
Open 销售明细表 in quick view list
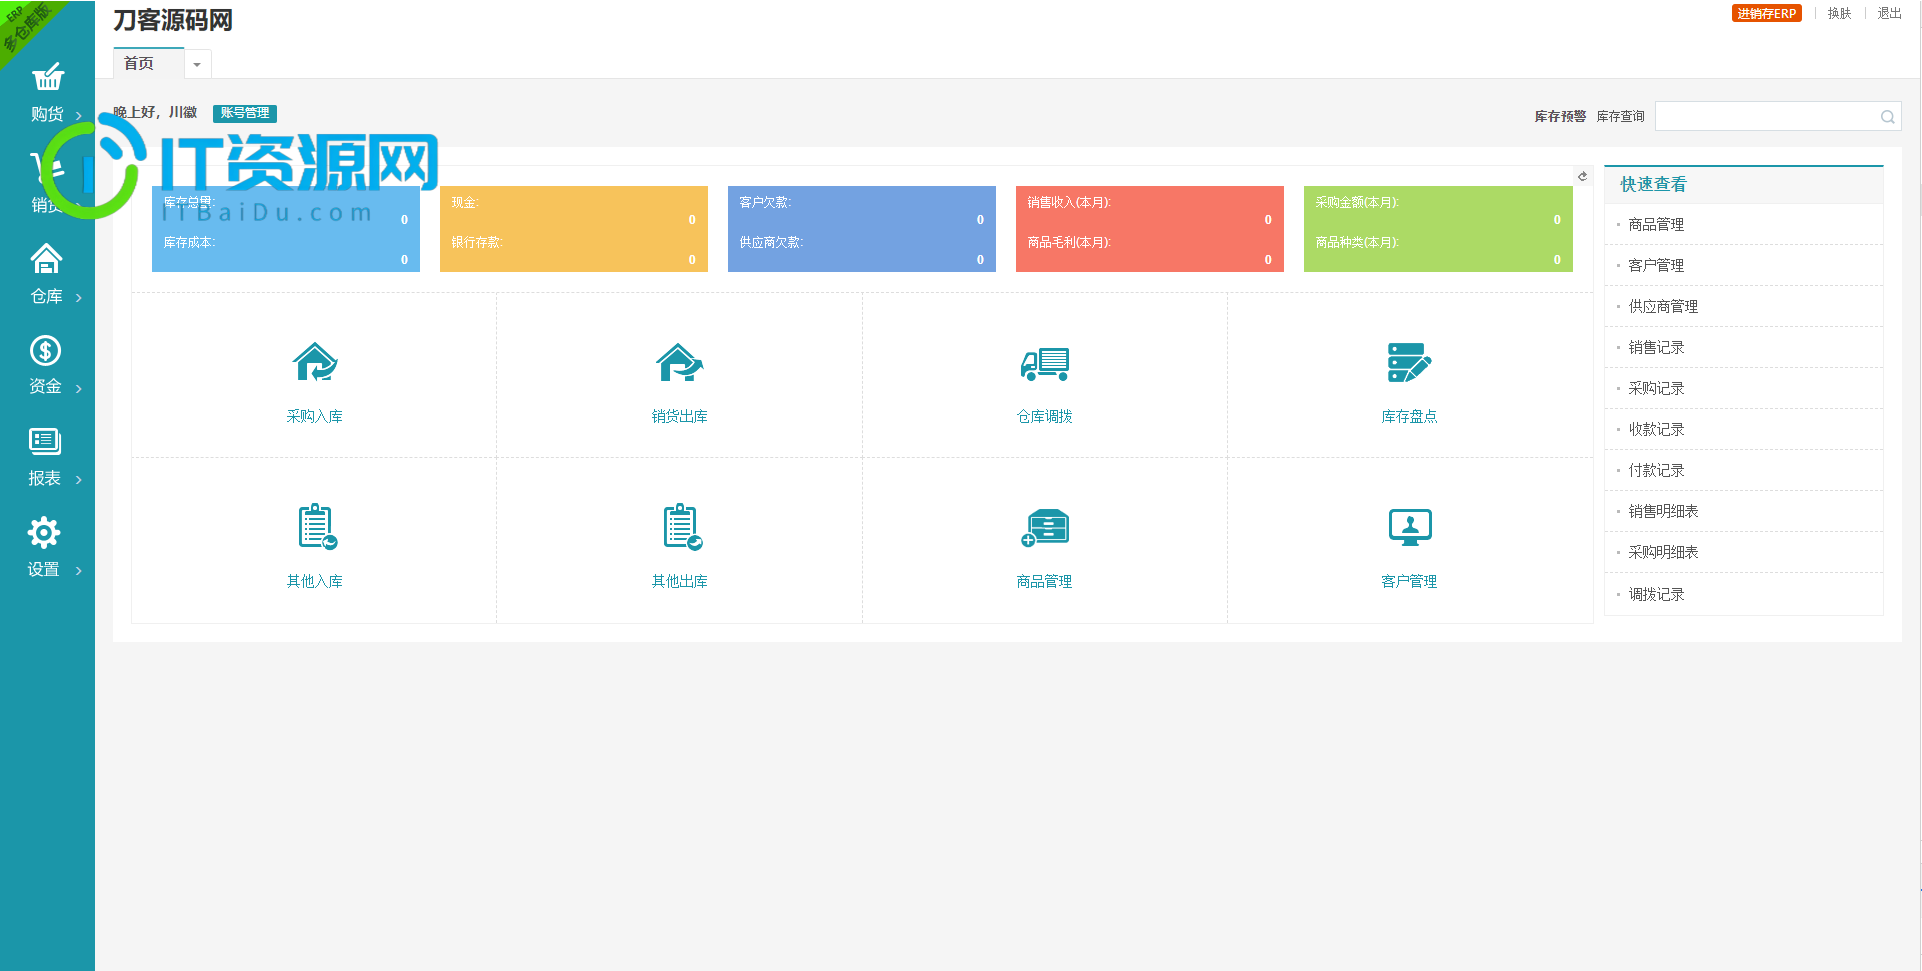tap(1663, 511)
